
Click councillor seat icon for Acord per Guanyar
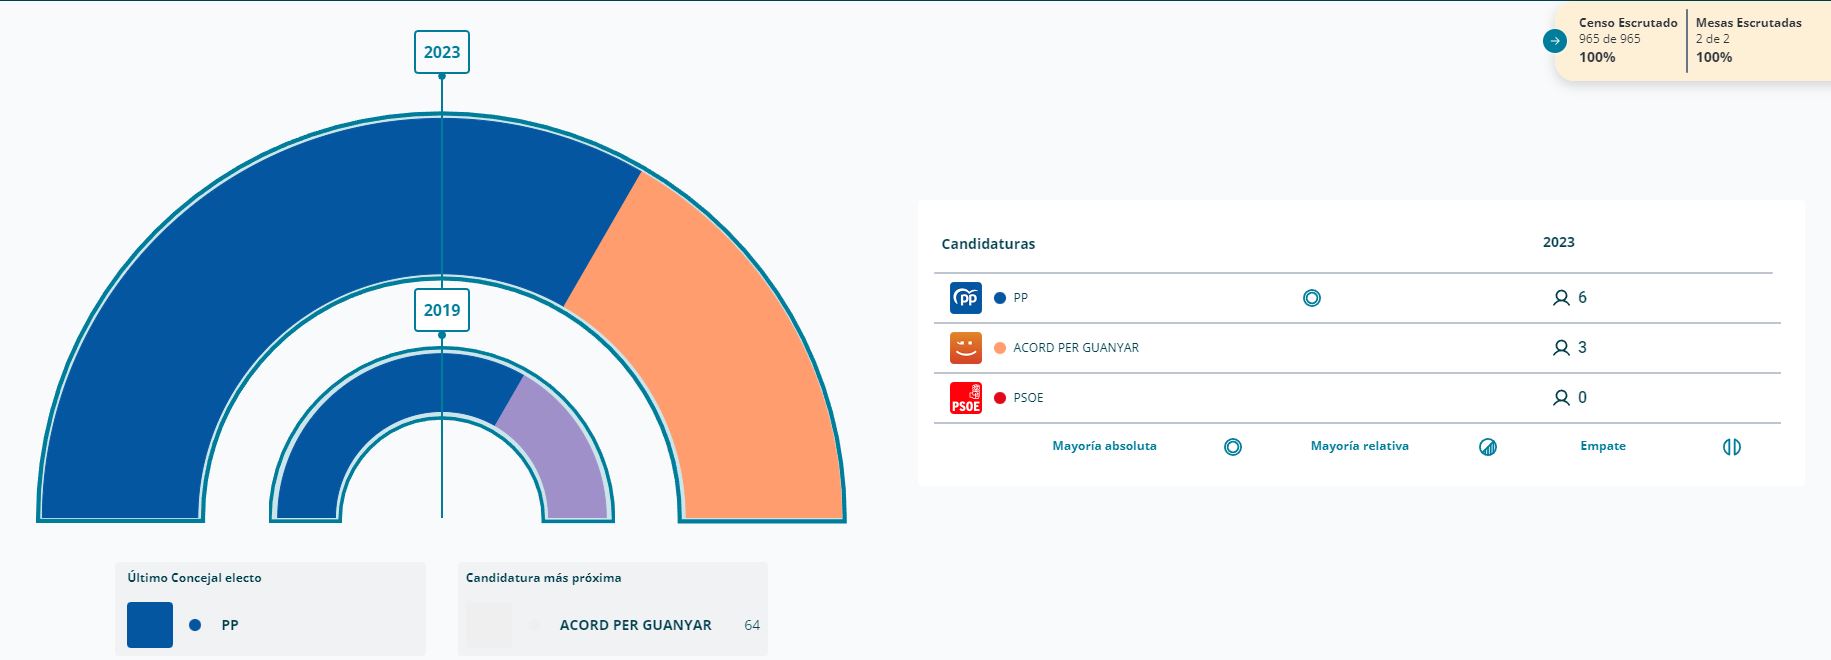tap(1561, 348)
